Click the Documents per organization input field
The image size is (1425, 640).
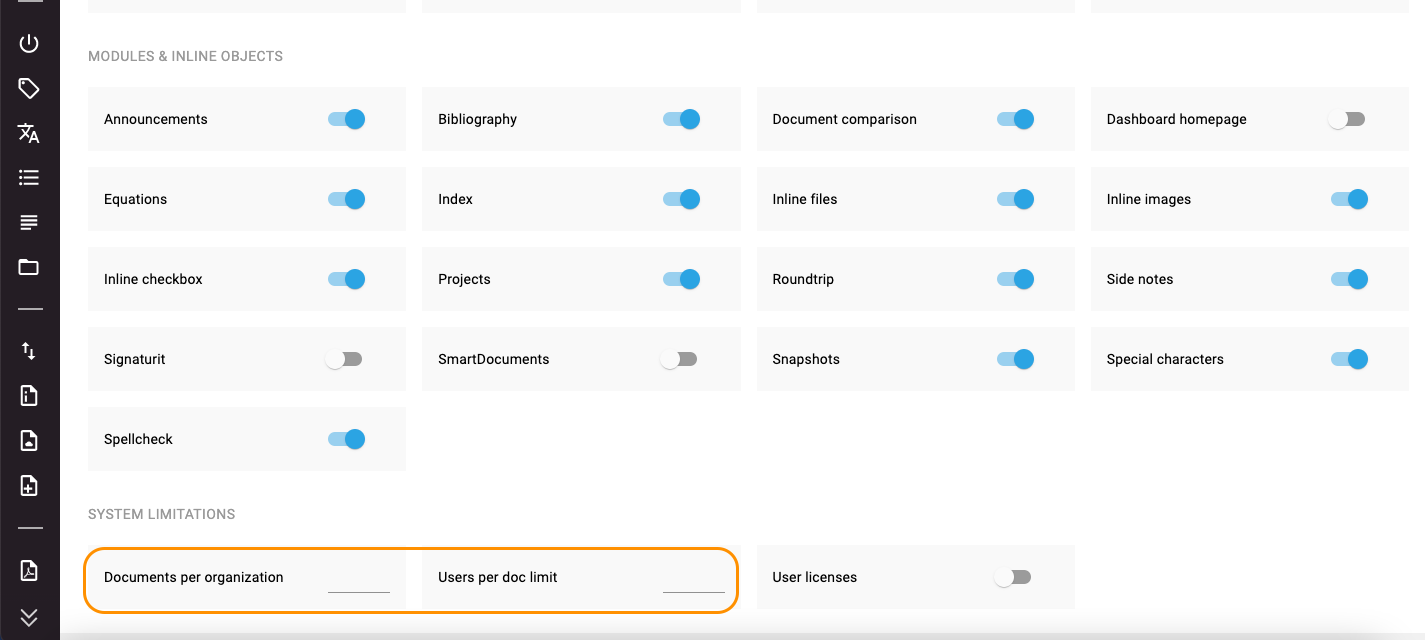359,578
